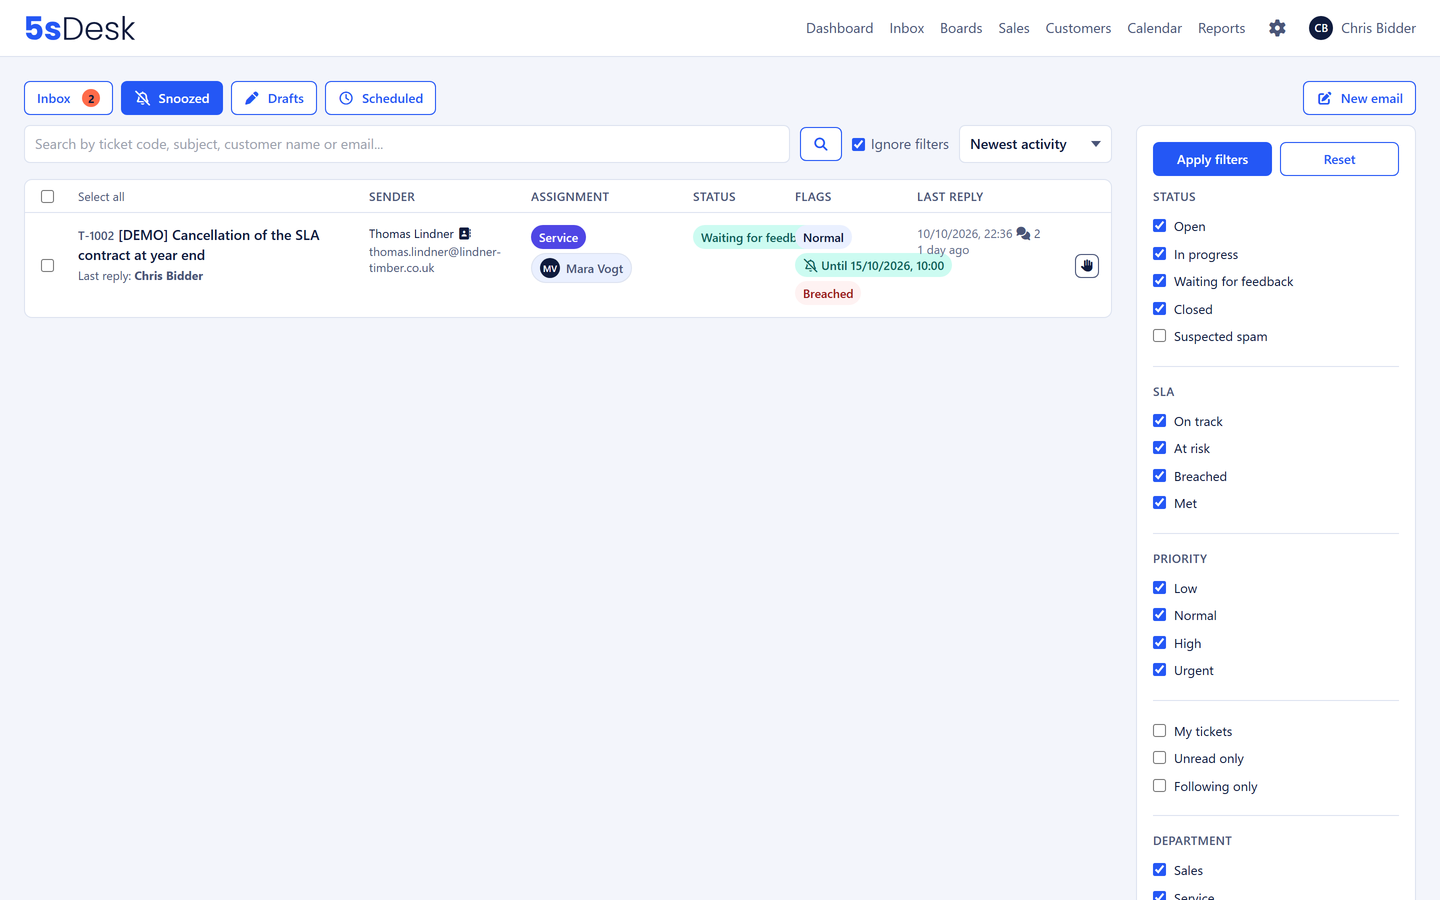Enable the Suspected spam filter
This screenshot has width=1440, height=900.
[1159, 336]
